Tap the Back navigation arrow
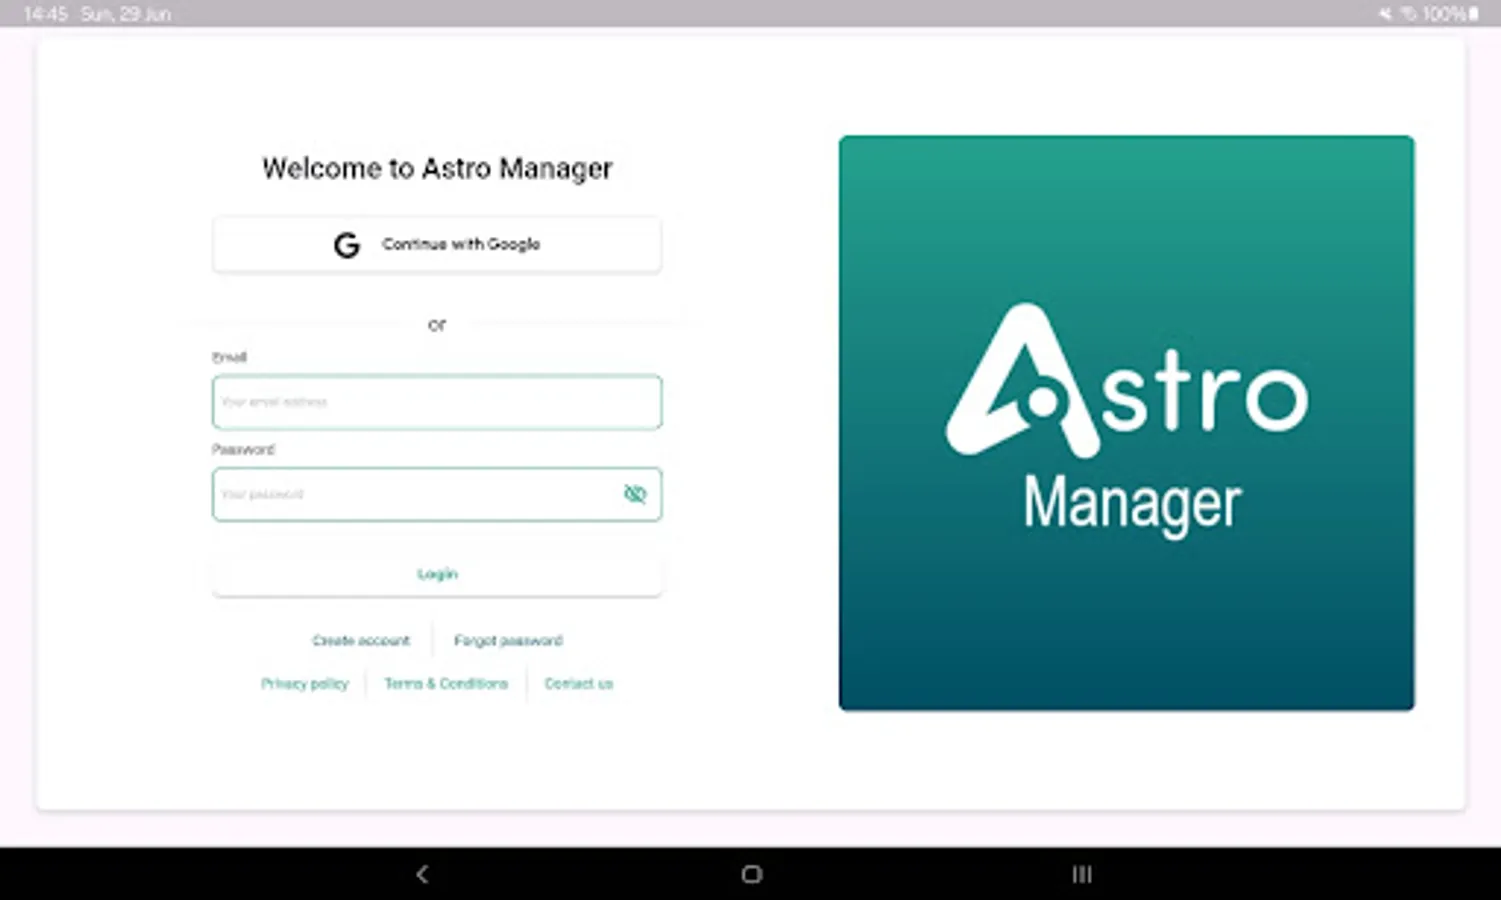Image resolution: width=1501 pixels, height=900 pixels. coord(421,873)
